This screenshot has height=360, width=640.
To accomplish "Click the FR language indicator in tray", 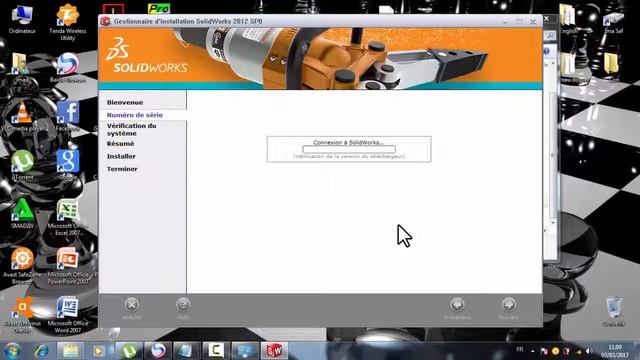I will point(520,350).
